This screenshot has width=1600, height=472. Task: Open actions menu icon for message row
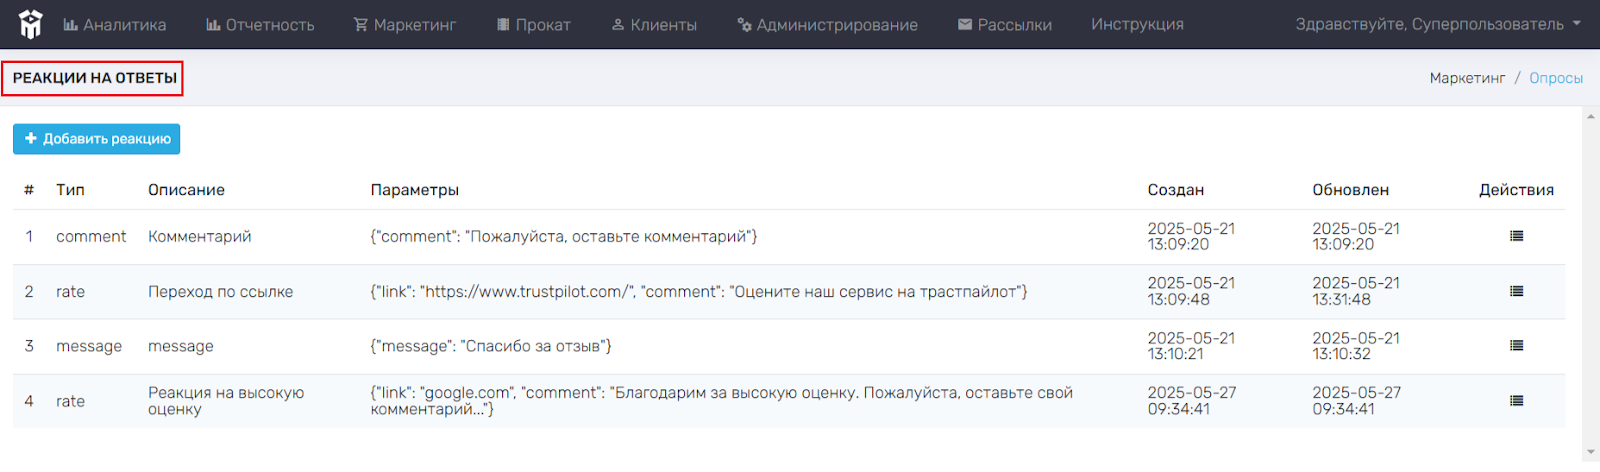(1516, 345)
